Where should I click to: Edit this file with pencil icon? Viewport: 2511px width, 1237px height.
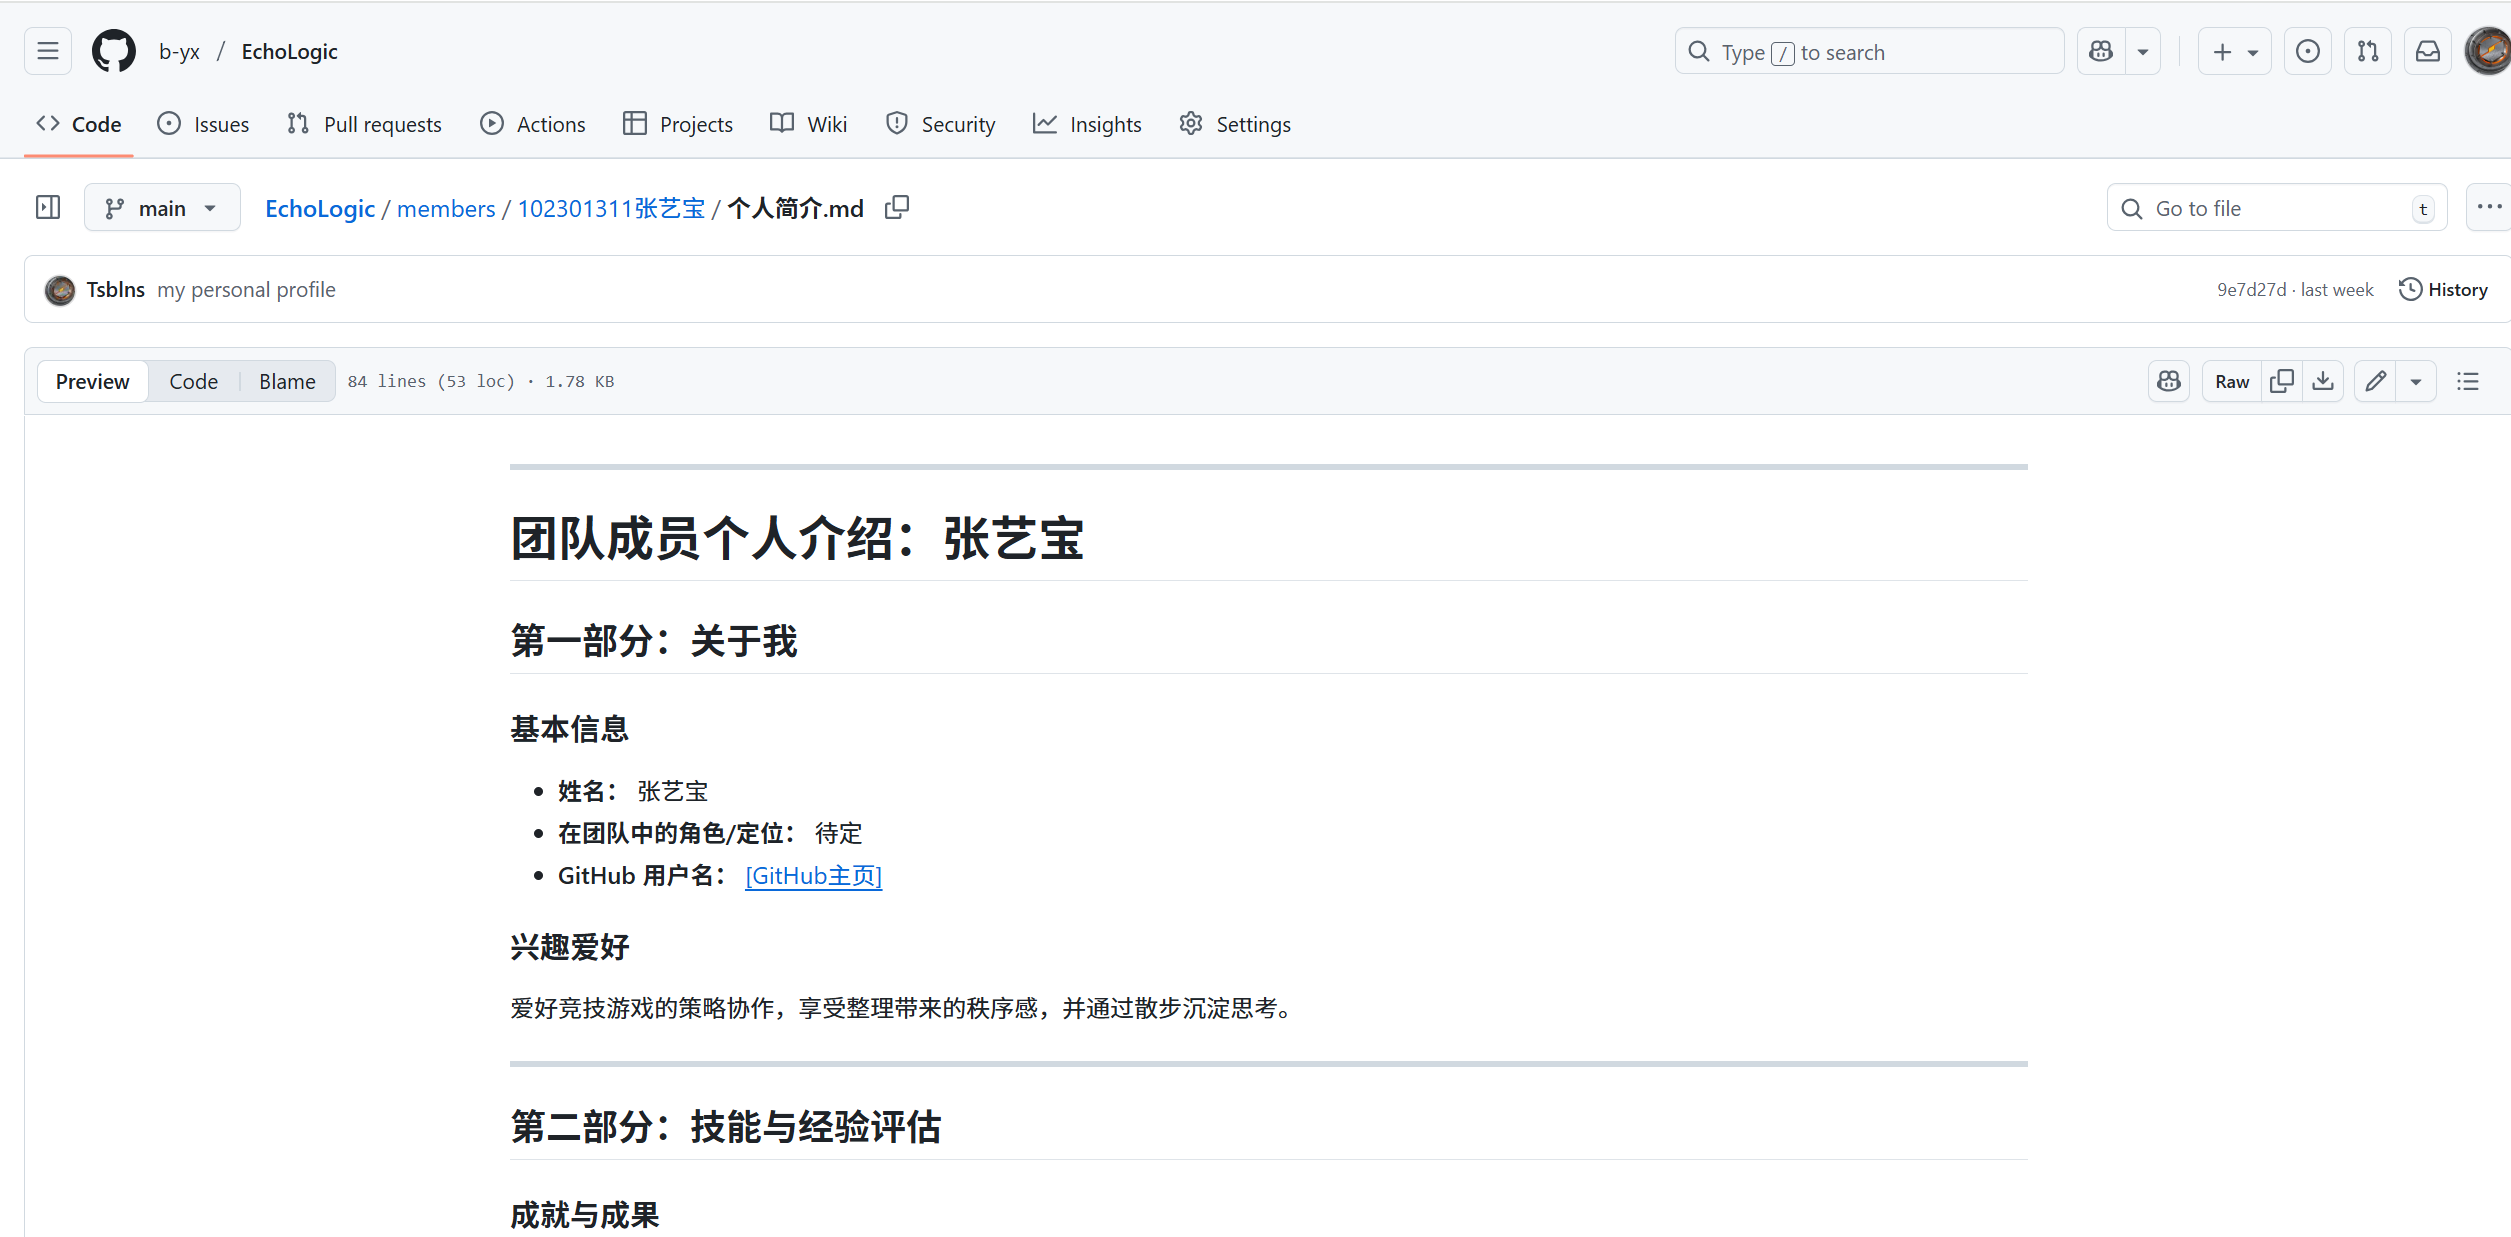[x=2375, y=381]
